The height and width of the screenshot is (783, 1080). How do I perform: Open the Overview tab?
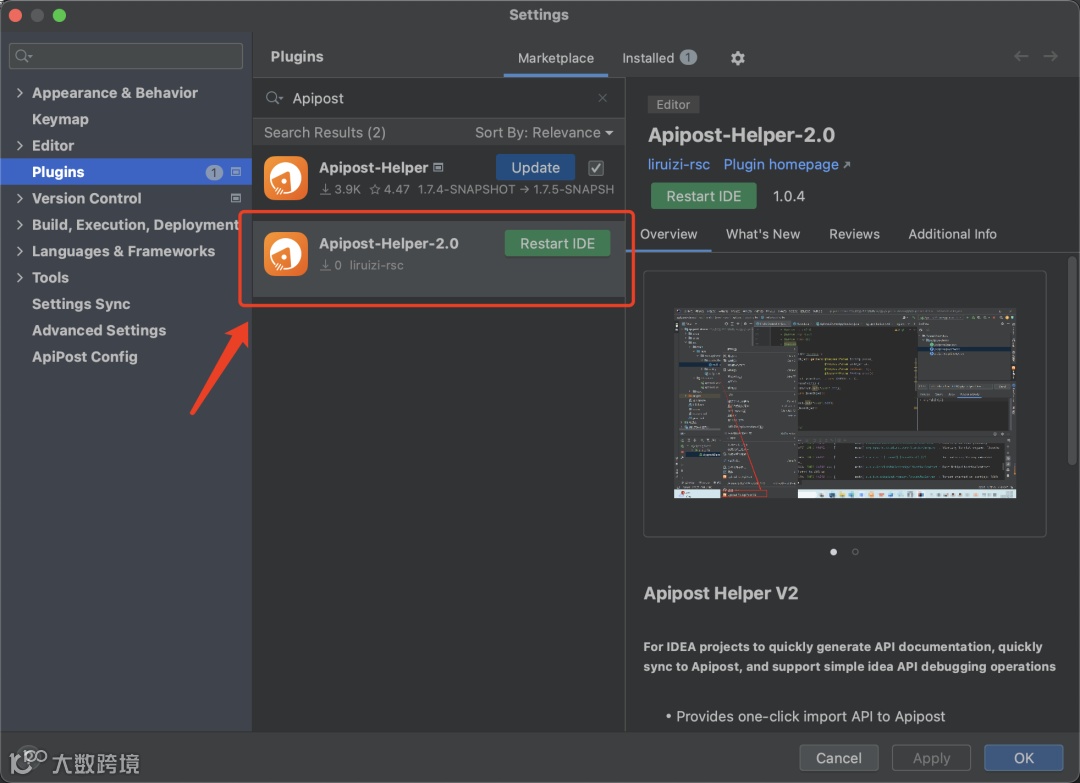(669, 234)
